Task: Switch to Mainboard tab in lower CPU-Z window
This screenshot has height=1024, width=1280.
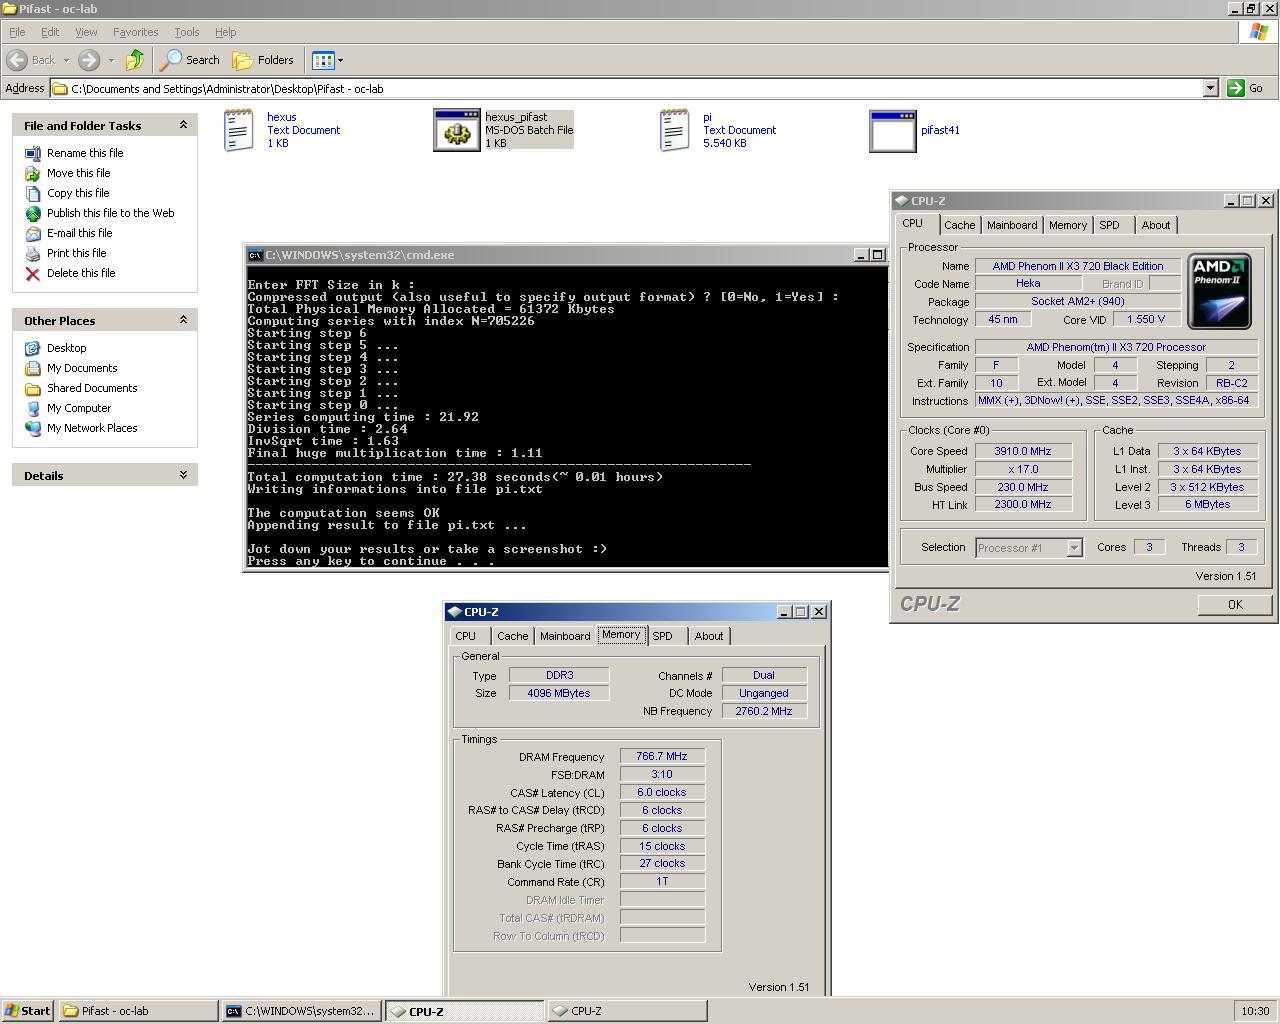Action: 565,636
